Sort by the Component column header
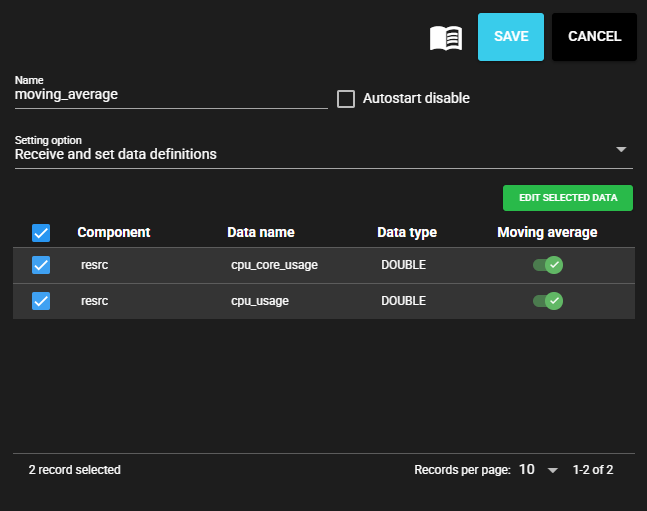 (114, 233)
